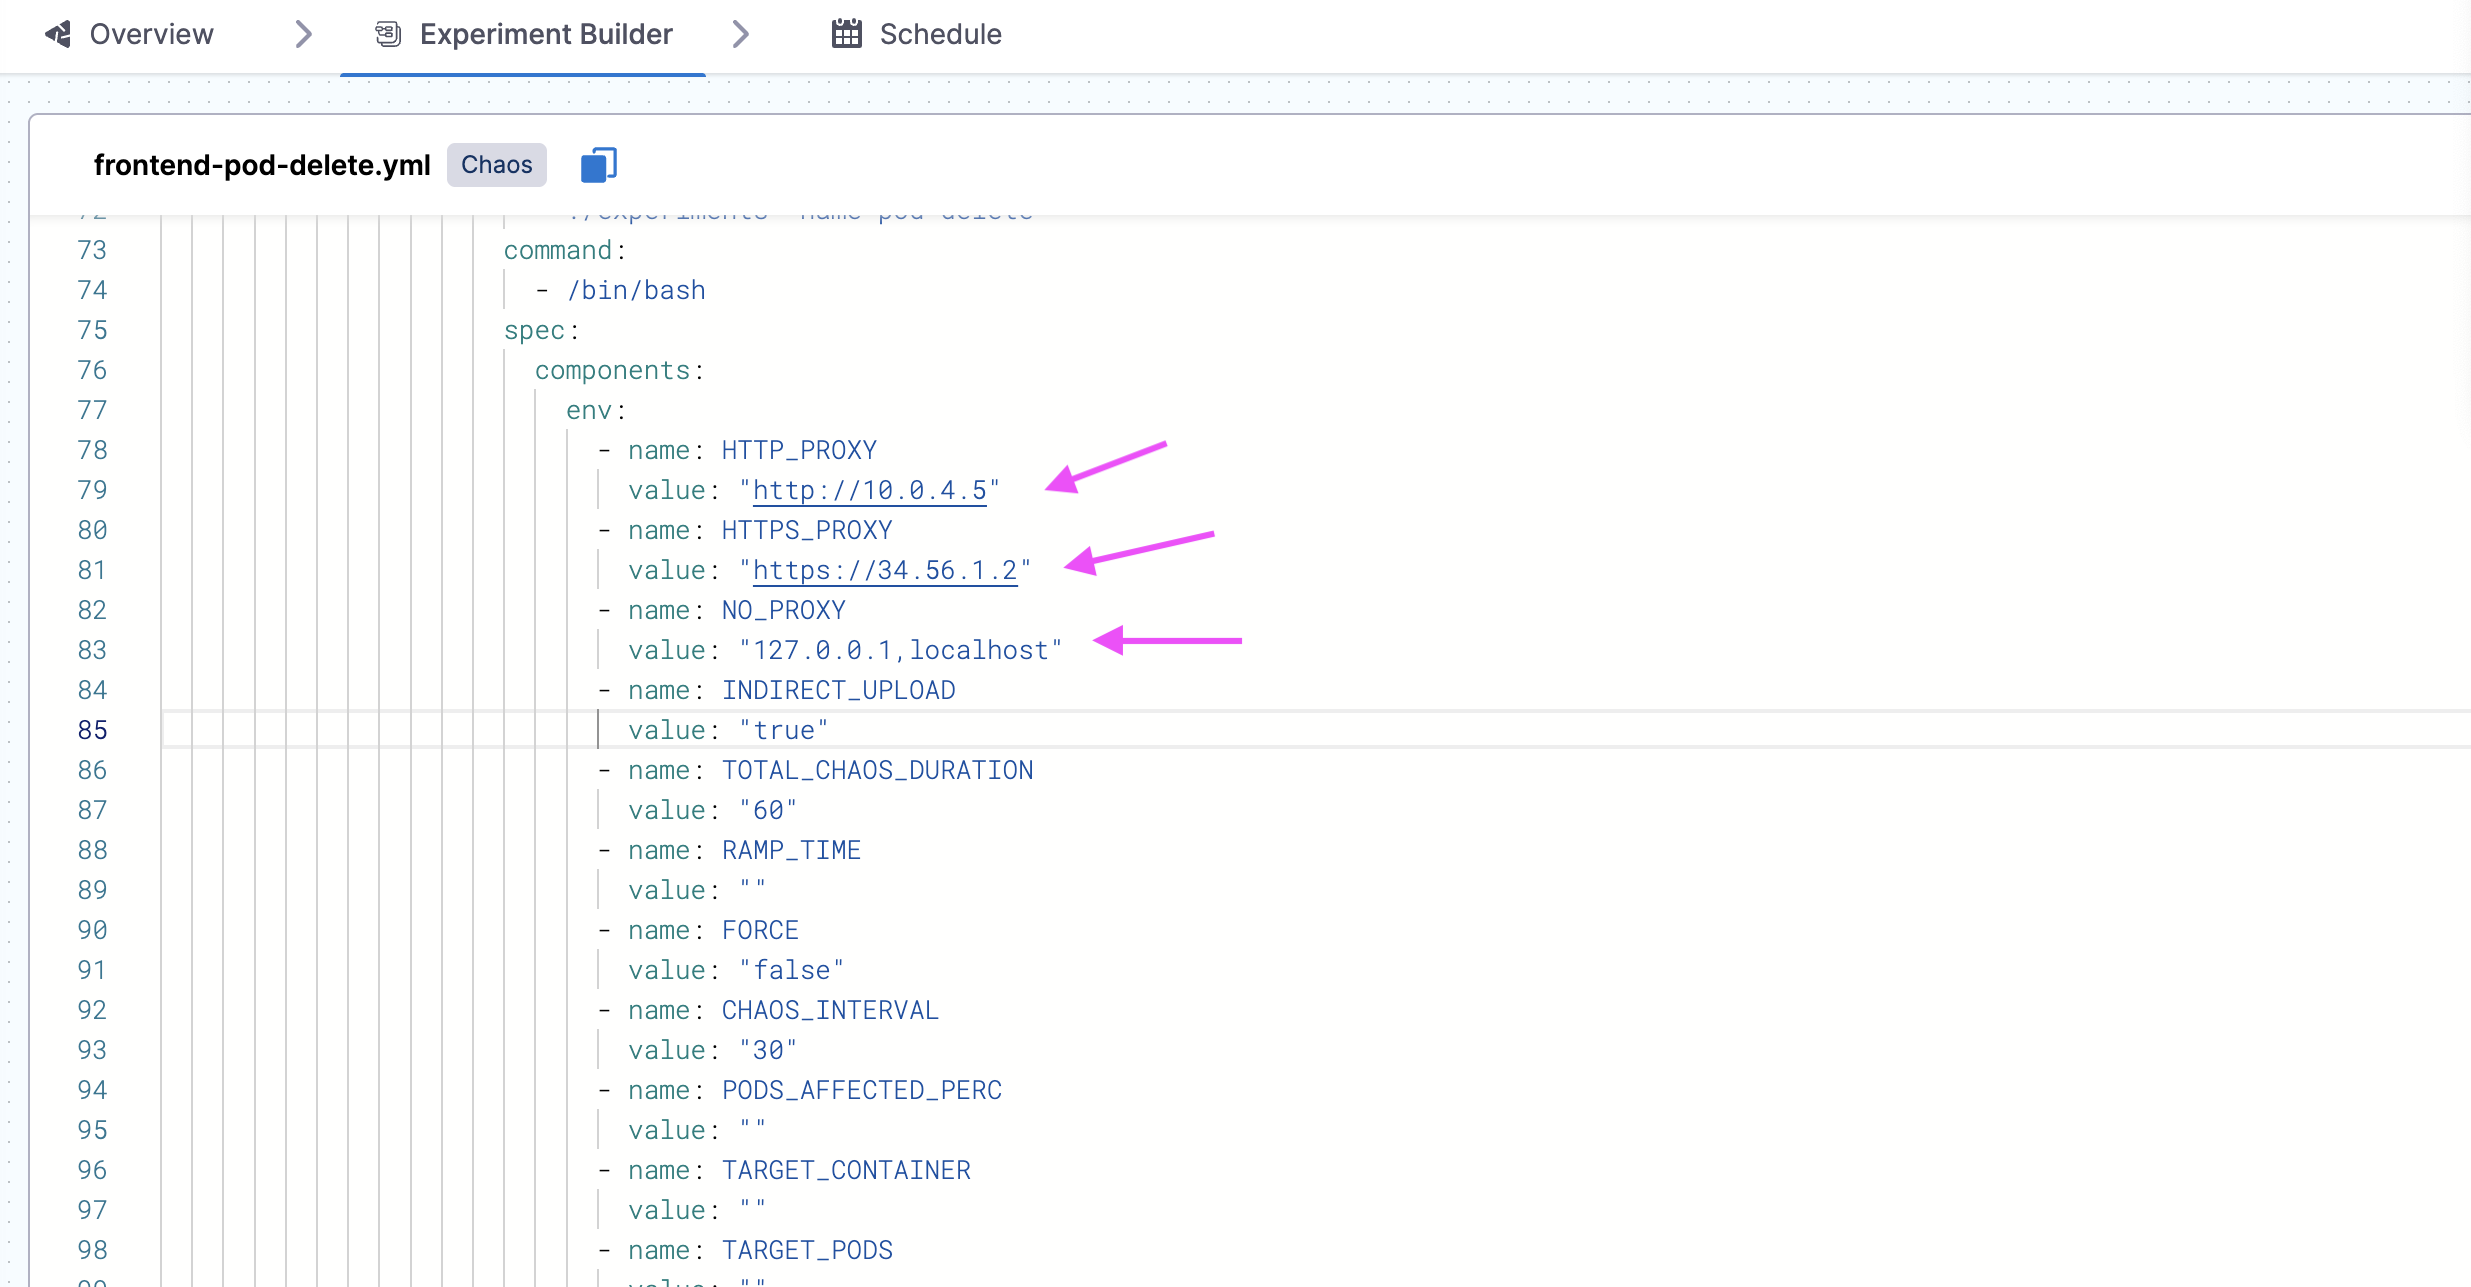Click the INDIRECT_UPLOAD "true" value
2471x1287 pixels.
click(x=783, y=730)
